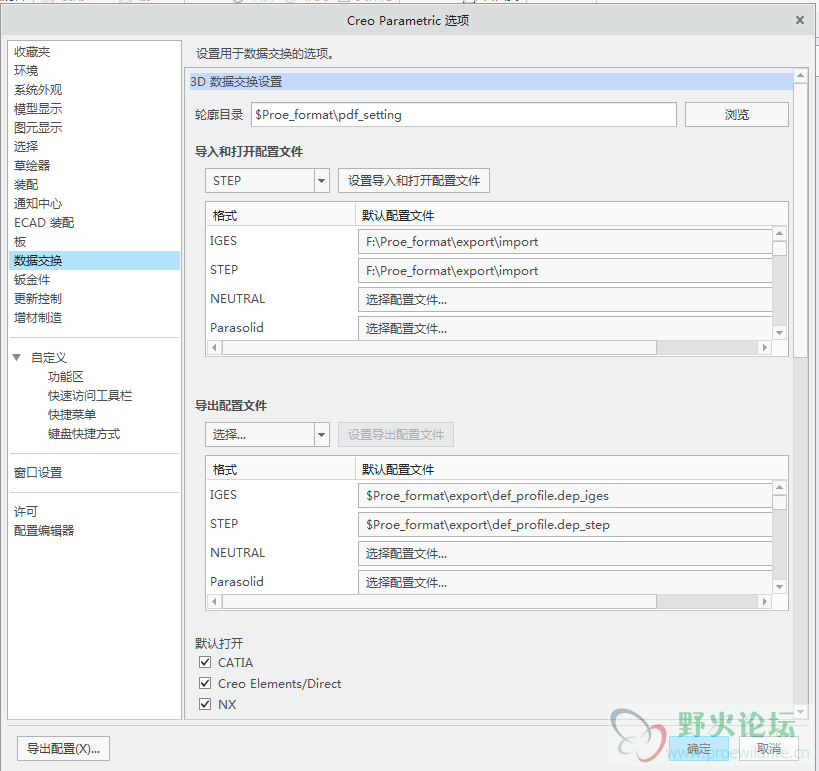819x771 pixels.
Task: Open 许可 page
Action: click(26, 511)
